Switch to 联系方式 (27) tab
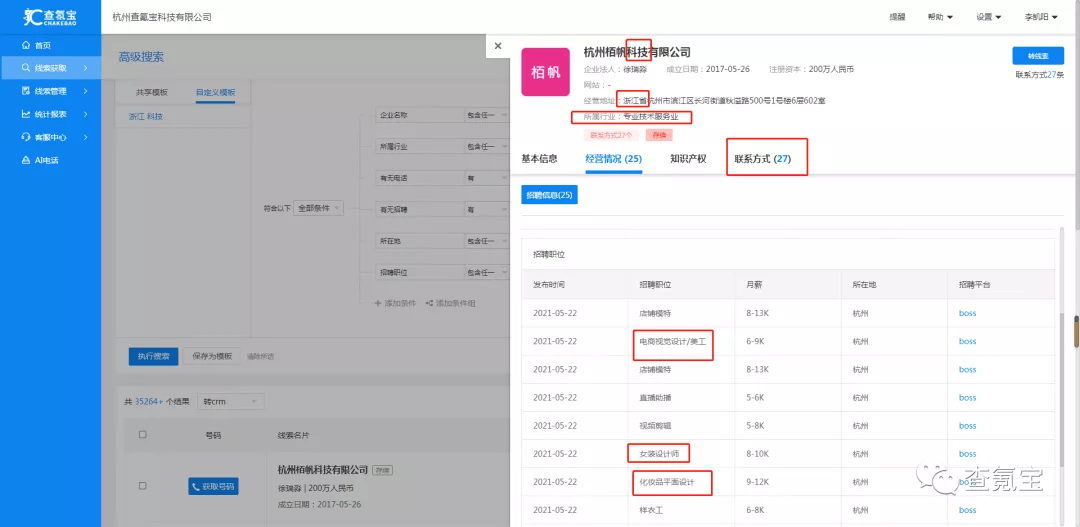 [x=762, y=159]
